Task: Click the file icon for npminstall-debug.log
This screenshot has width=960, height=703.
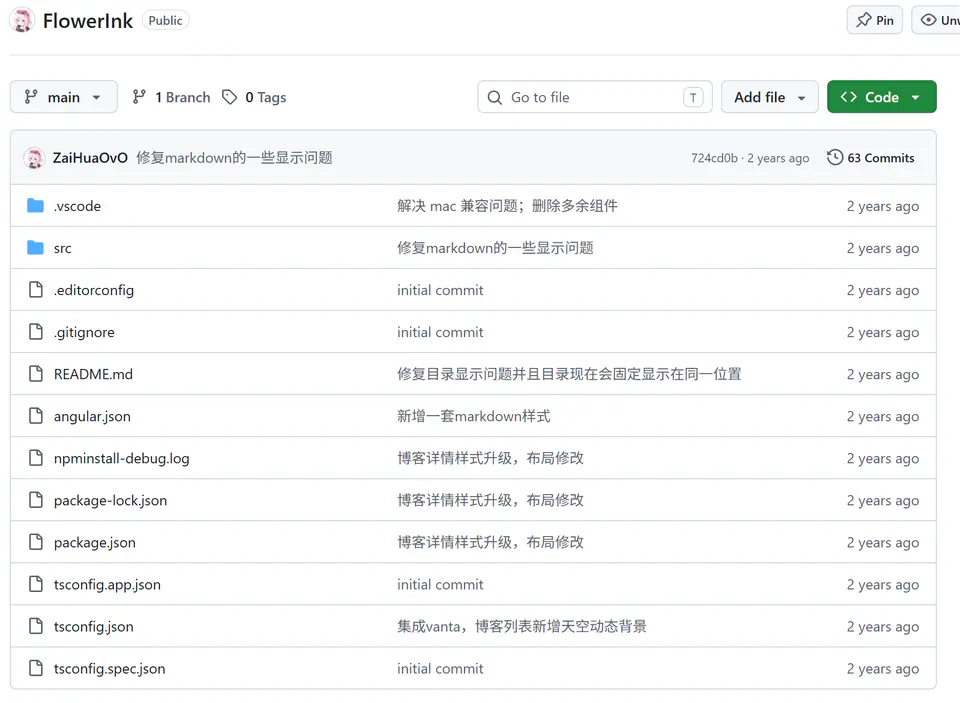Action: pos(36,458)
